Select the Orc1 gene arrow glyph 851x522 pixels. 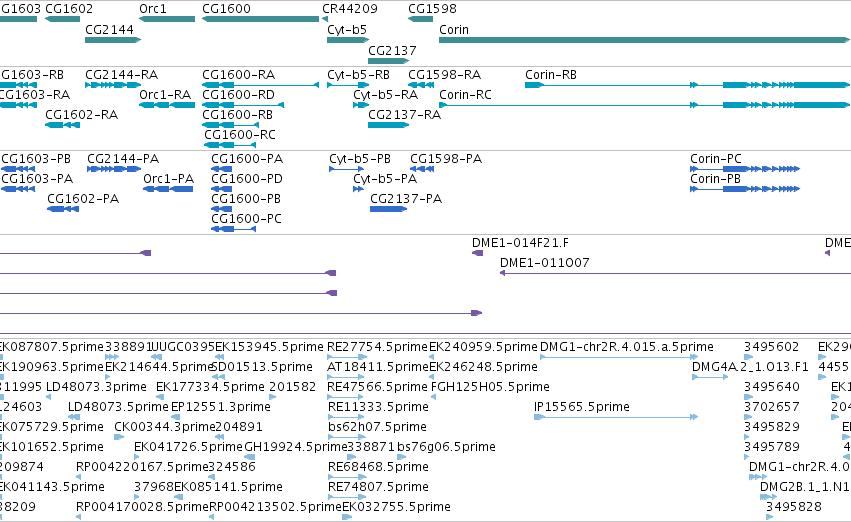(x=167, y=19)
